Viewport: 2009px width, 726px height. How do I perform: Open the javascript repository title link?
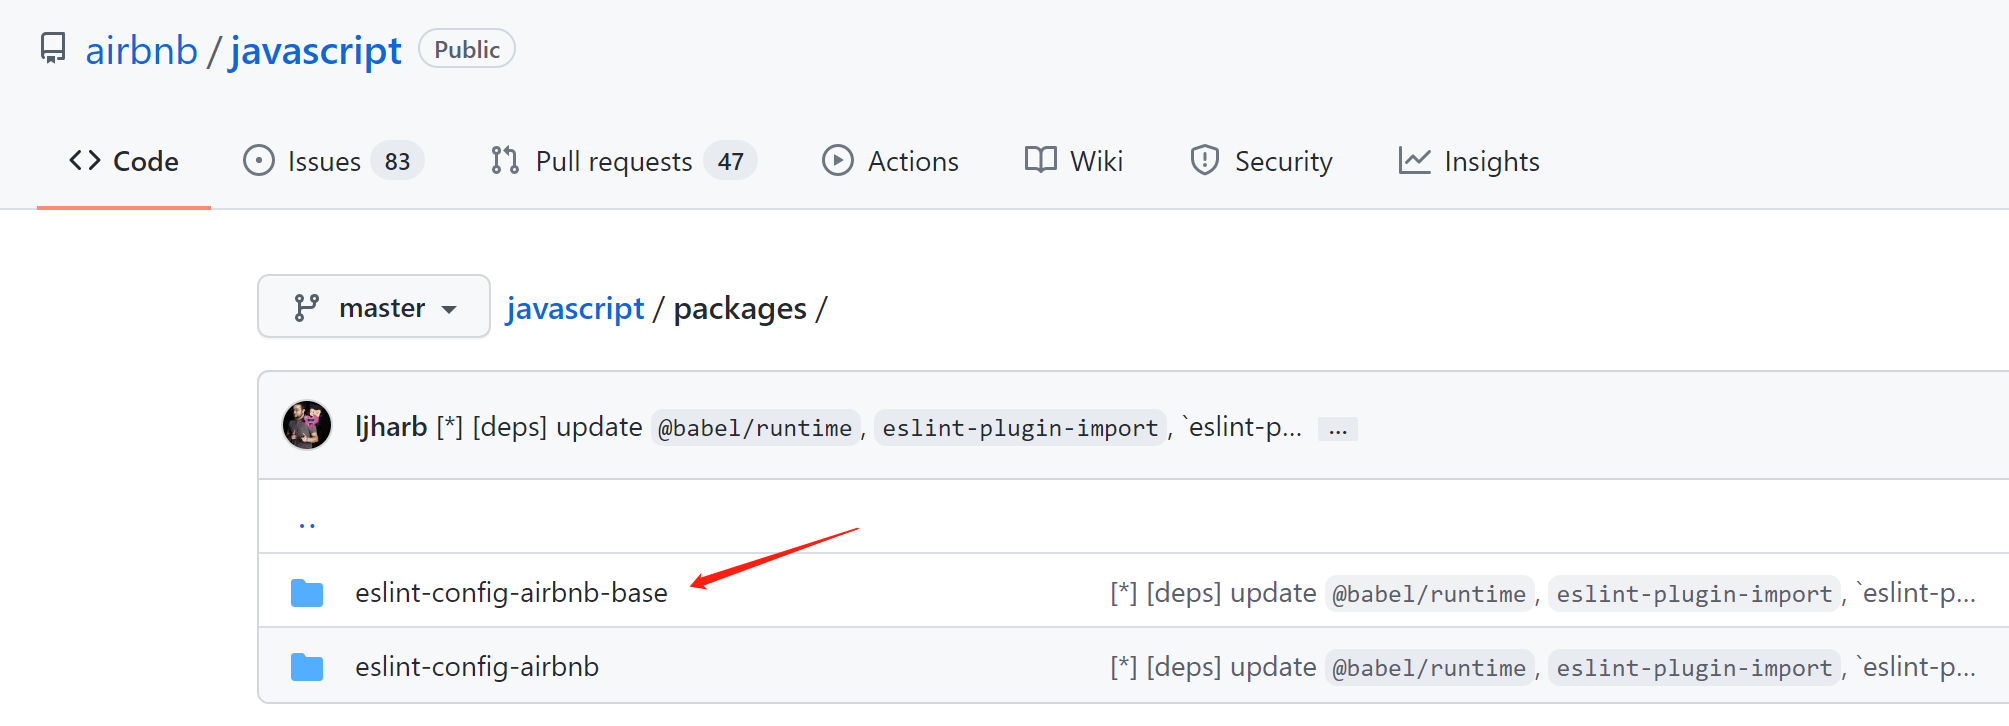315,51
